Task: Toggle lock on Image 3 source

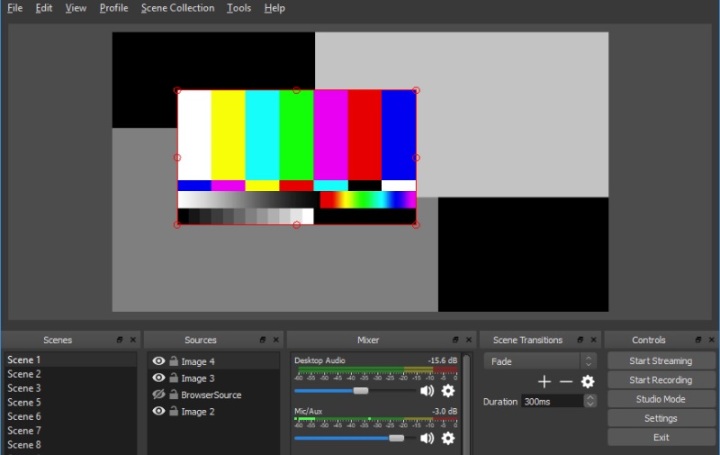Action: coord(174,377)
